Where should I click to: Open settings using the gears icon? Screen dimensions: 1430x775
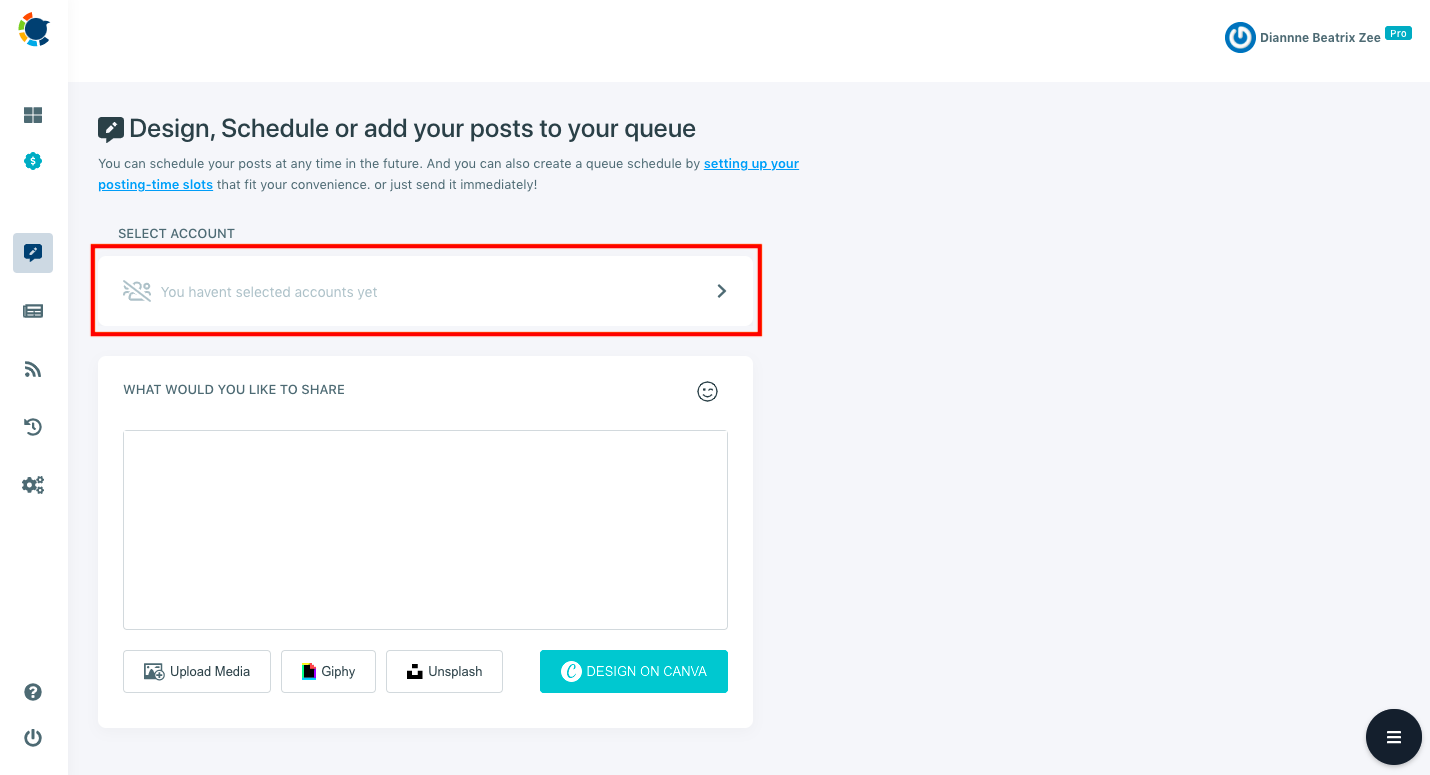point(32,485)
